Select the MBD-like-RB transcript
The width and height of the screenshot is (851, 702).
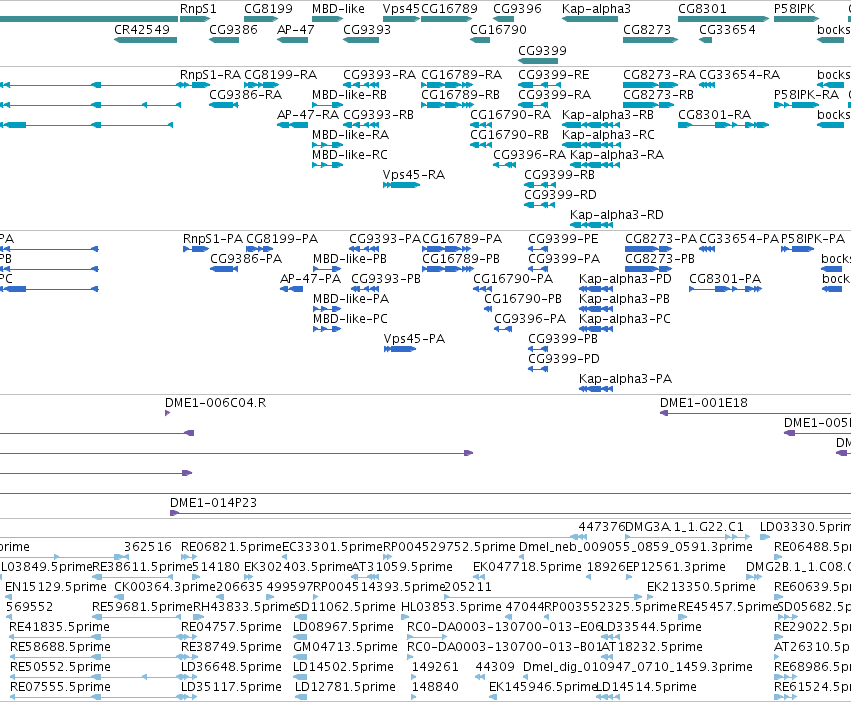pyautogui.click(x=327, y=105)
